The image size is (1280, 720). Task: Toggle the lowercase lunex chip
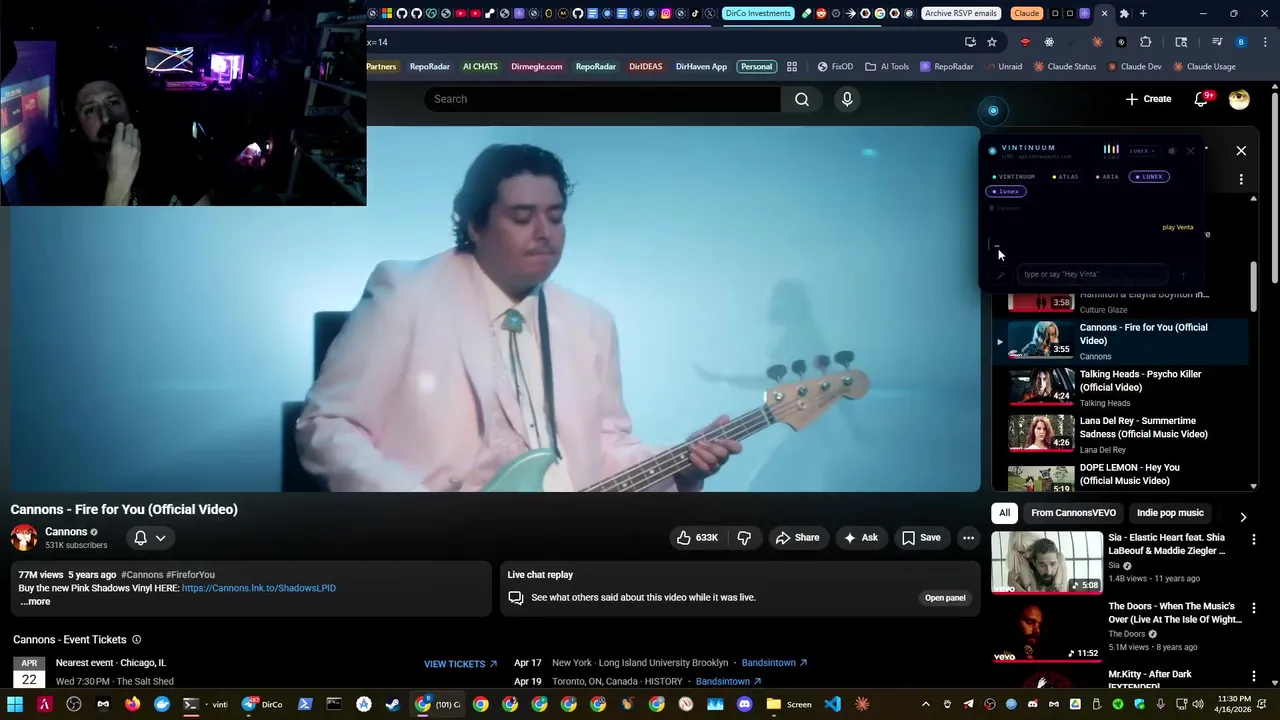[1006, 191]
